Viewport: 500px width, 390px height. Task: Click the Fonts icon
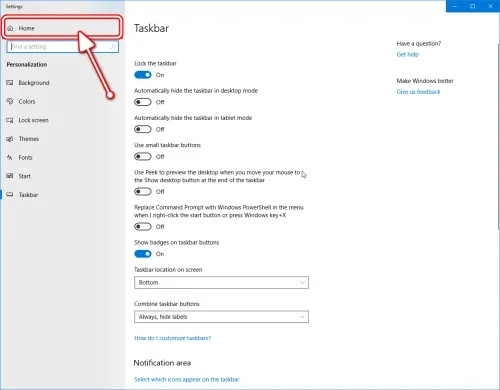click(10, 157)
